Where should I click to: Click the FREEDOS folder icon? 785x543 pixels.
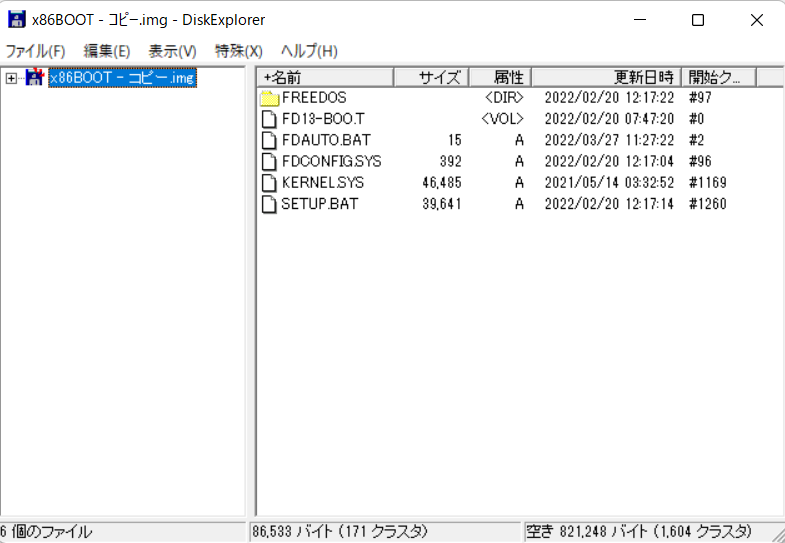point(269,98)
